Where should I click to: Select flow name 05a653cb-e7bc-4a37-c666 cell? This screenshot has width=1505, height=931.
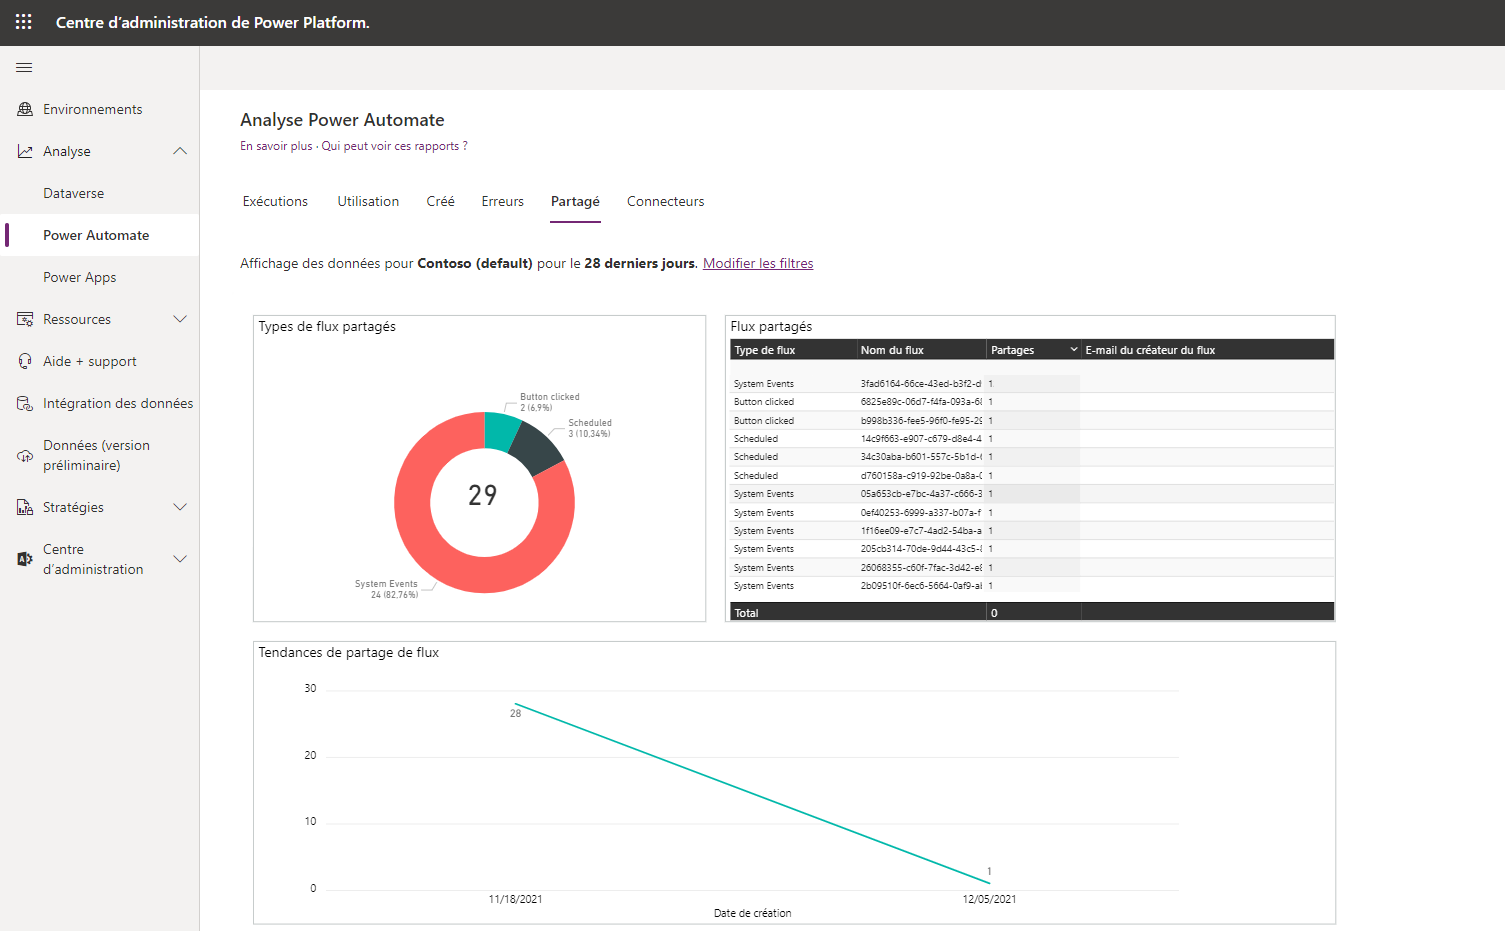[921, 494]
